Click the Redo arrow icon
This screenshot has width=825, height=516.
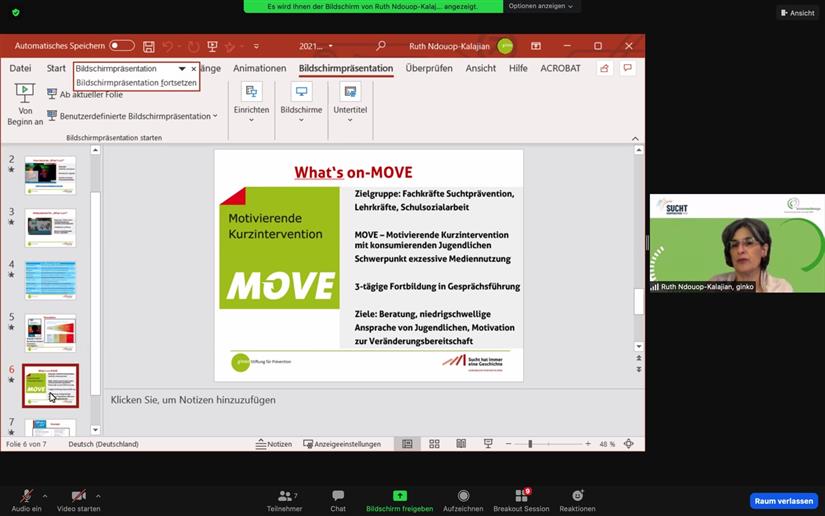click(x=193, y=46)
